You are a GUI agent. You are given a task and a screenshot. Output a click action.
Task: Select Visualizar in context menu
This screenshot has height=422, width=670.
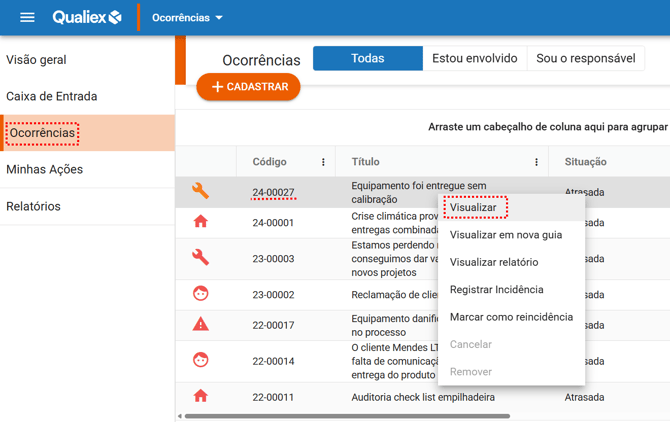[474, 208]
